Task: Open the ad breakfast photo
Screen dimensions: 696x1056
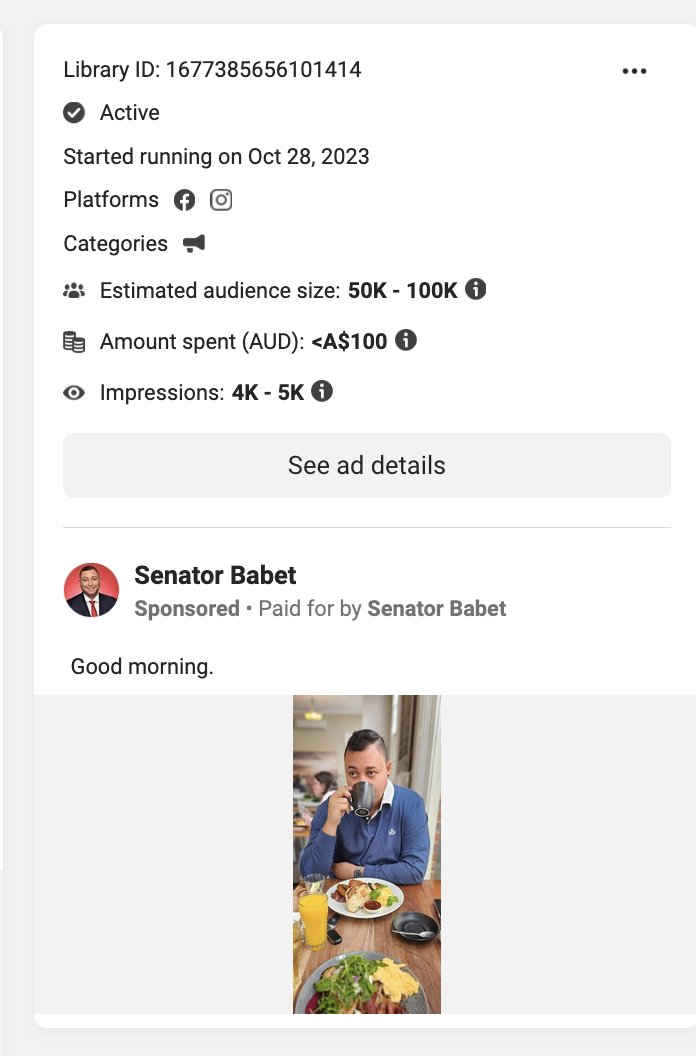Action: pos(367,854)
